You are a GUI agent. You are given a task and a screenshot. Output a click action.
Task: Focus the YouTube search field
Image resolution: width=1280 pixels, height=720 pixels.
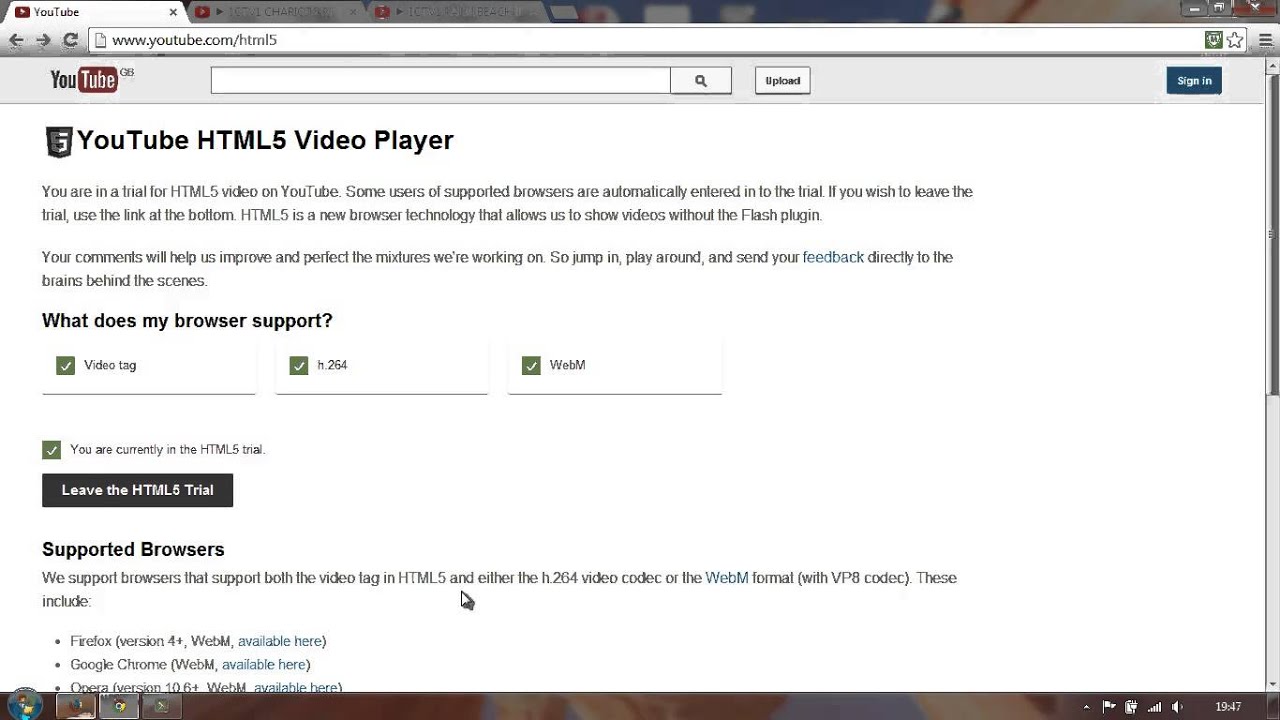440,81
